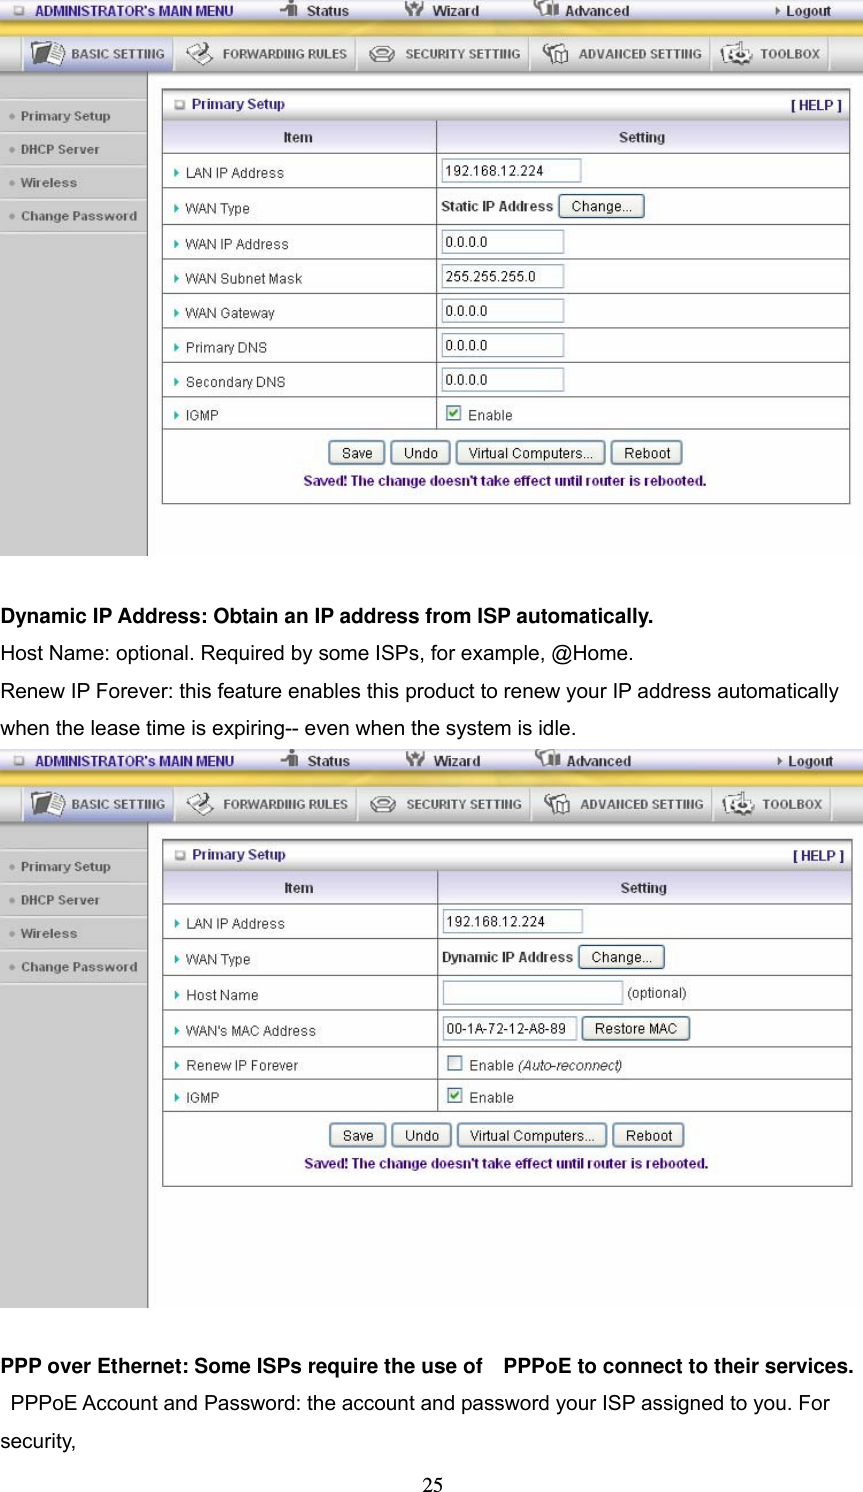Click the Wizard wand icon

point(415,10)
